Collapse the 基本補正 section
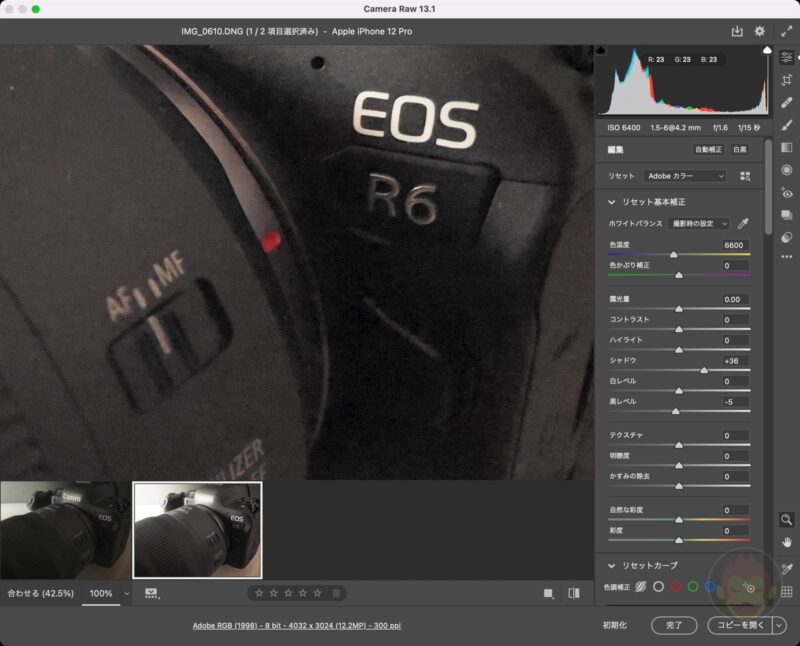The height and width of the screenshot is (646, 800). pyautogui.click(x=611, y=202)
